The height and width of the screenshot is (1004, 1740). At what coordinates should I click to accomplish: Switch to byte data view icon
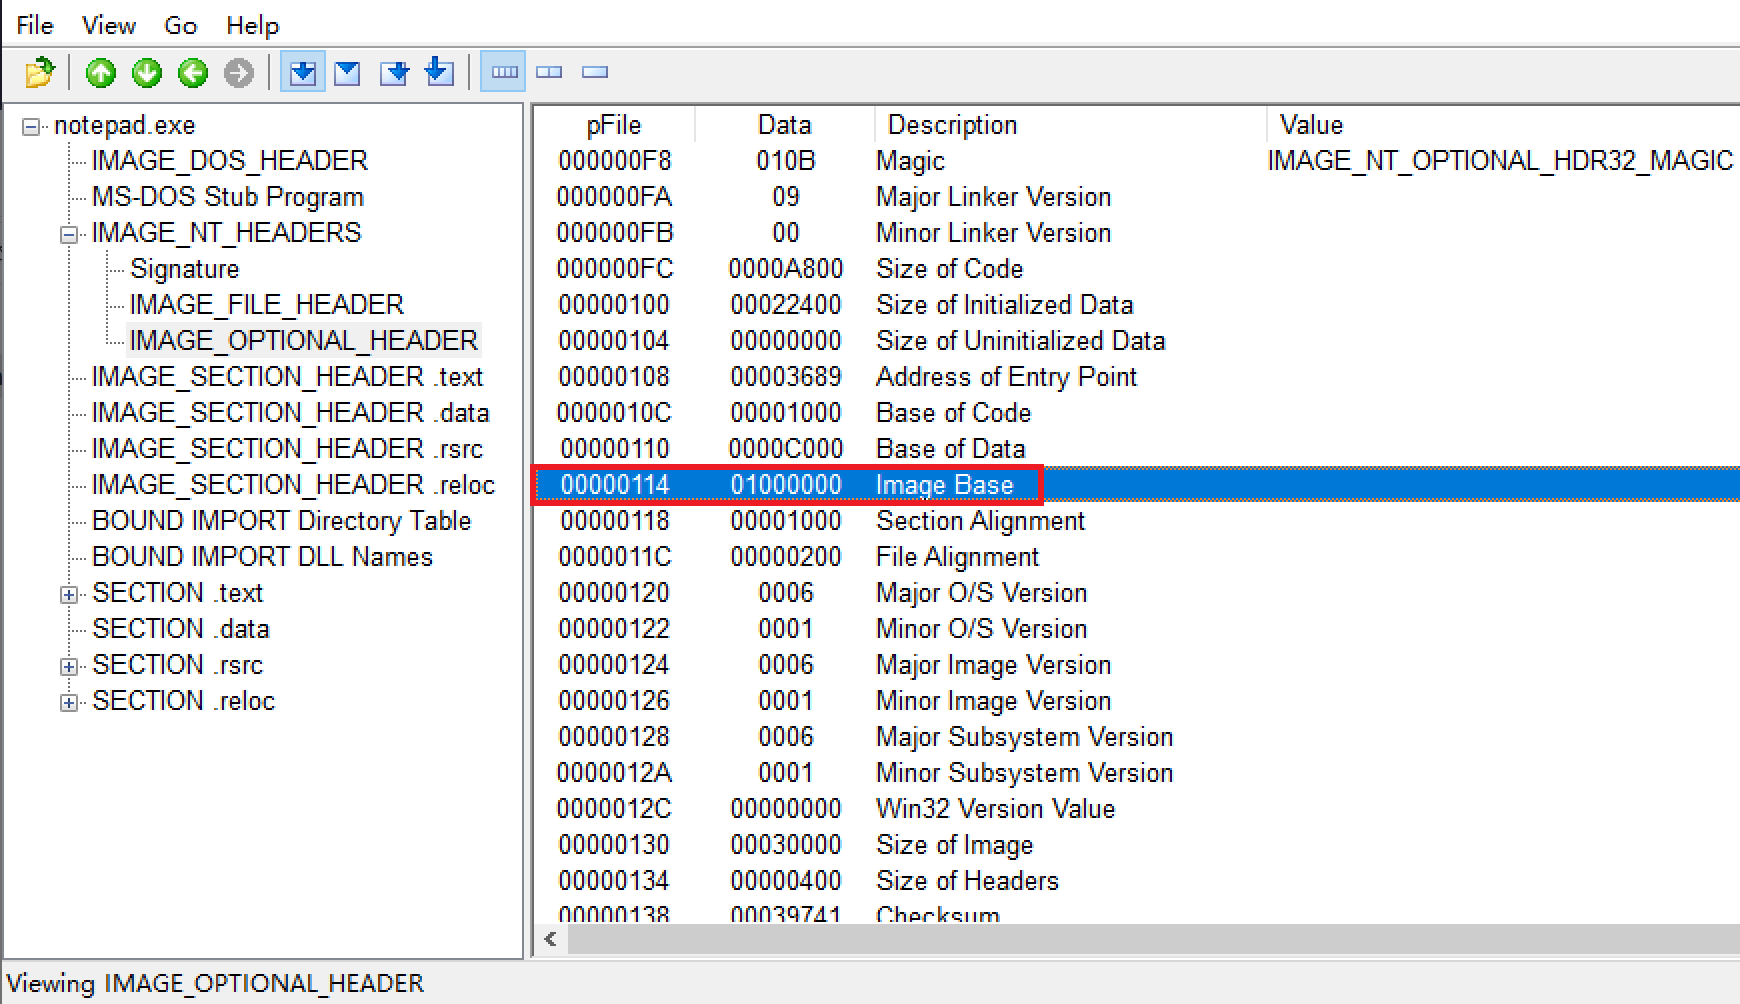(x=302, y=72)
